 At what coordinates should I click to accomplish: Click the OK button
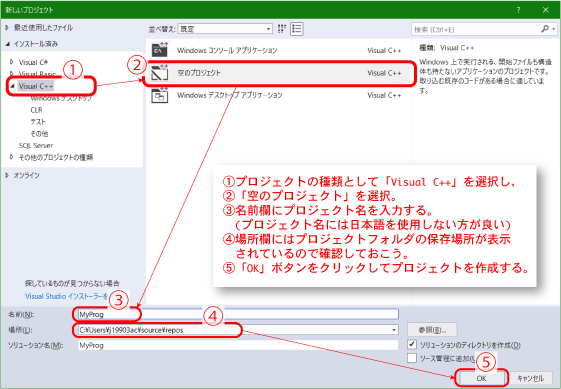(481, 378)
